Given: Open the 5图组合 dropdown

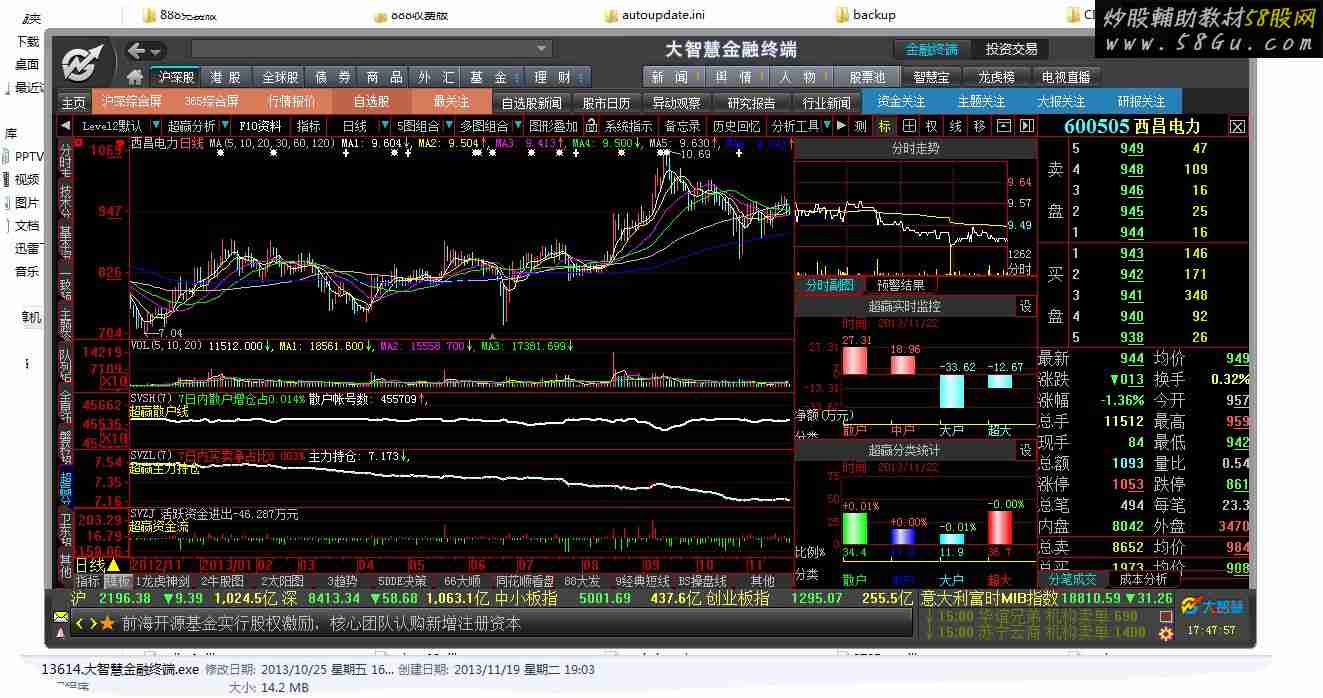Looking at the screenshot, I should tap(447, 126).
